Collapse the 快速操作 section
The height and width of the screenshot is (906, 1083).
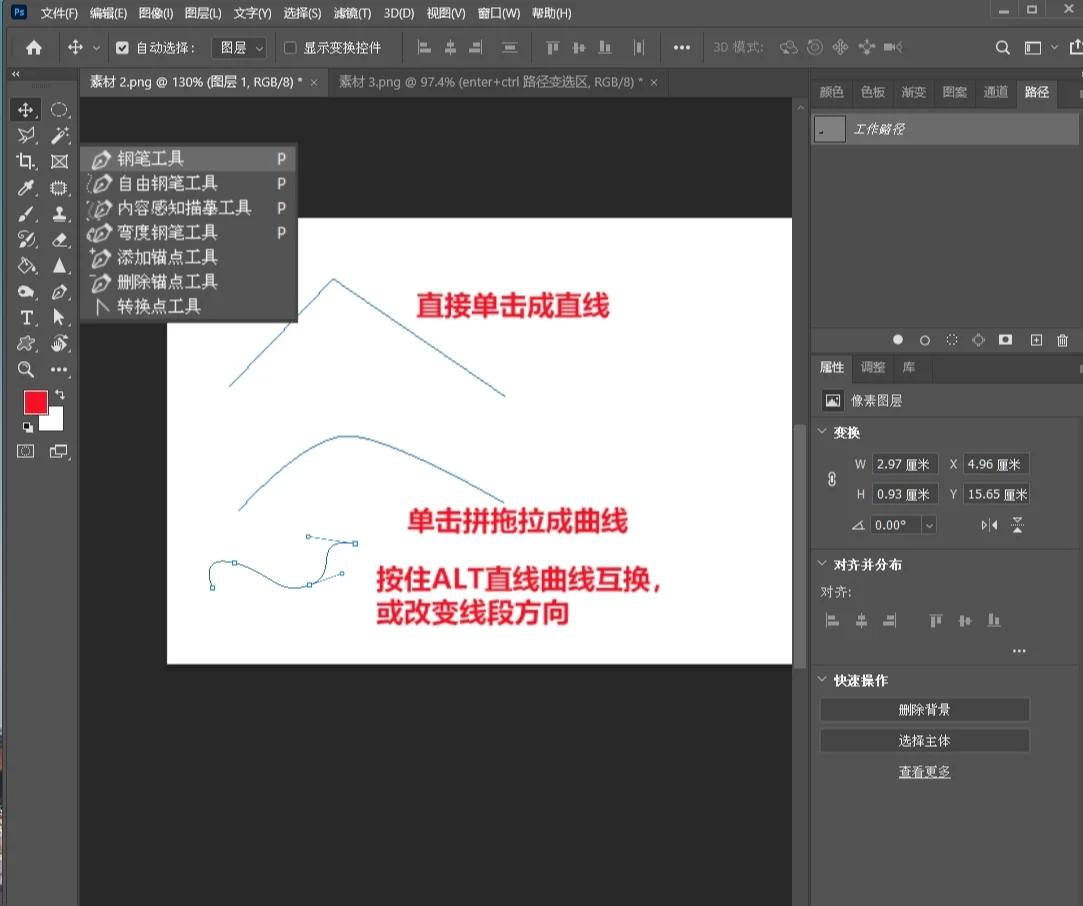(x=822, y=680)
